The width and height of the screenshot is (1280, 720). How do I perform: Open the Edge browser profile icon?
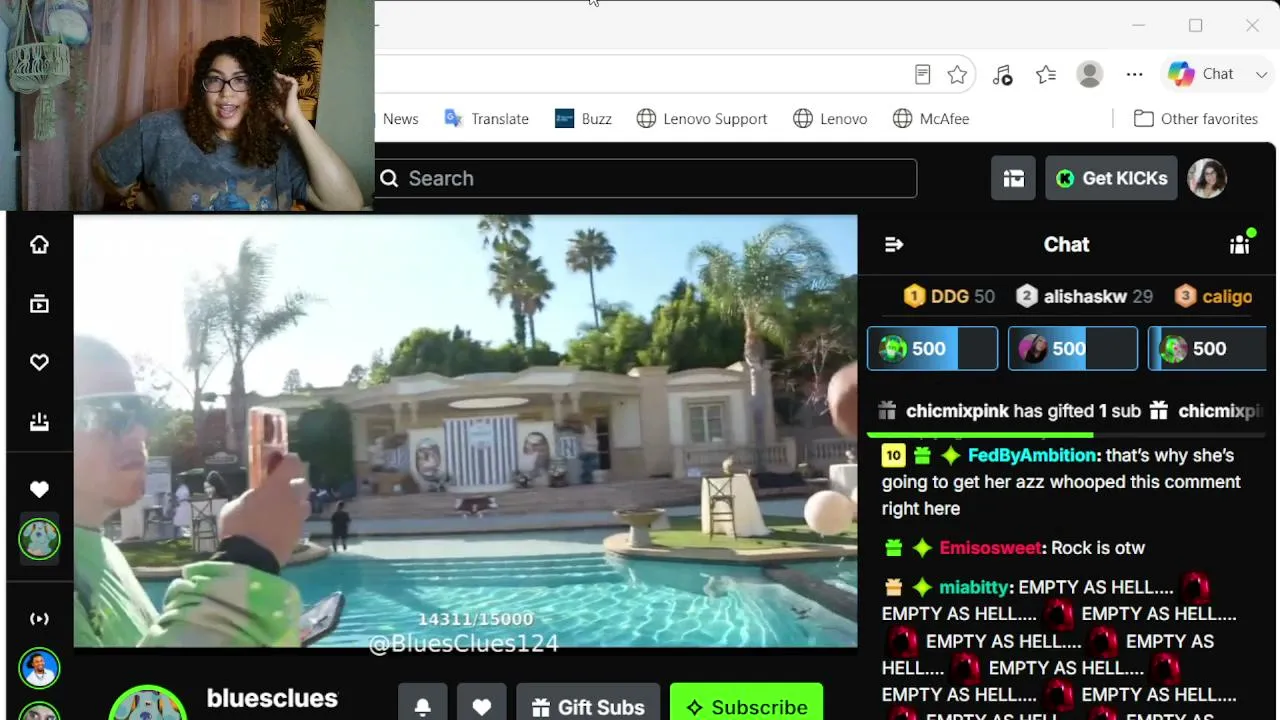(1090, 74)
